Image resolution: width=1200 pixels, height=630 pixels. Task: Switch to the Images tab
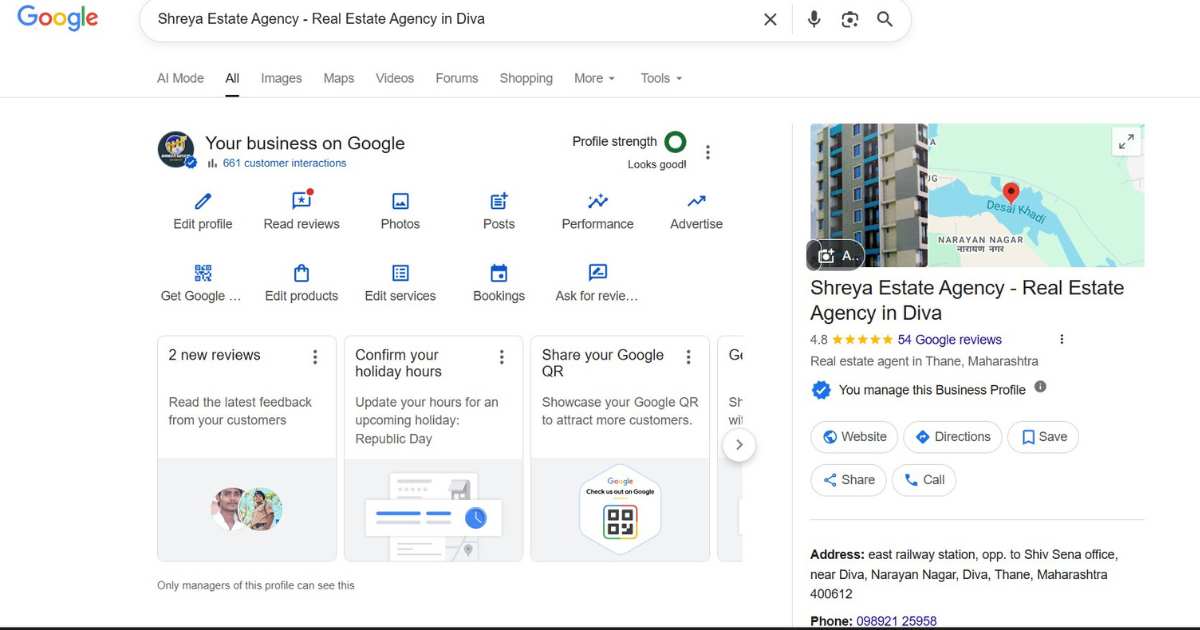[281, 78]
